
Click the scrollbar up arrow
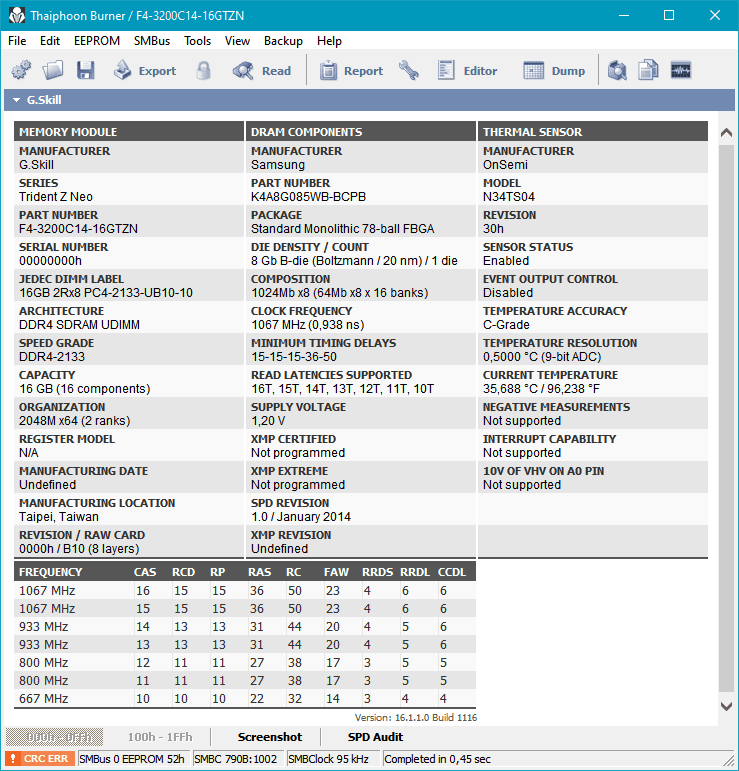coord(726,133)
